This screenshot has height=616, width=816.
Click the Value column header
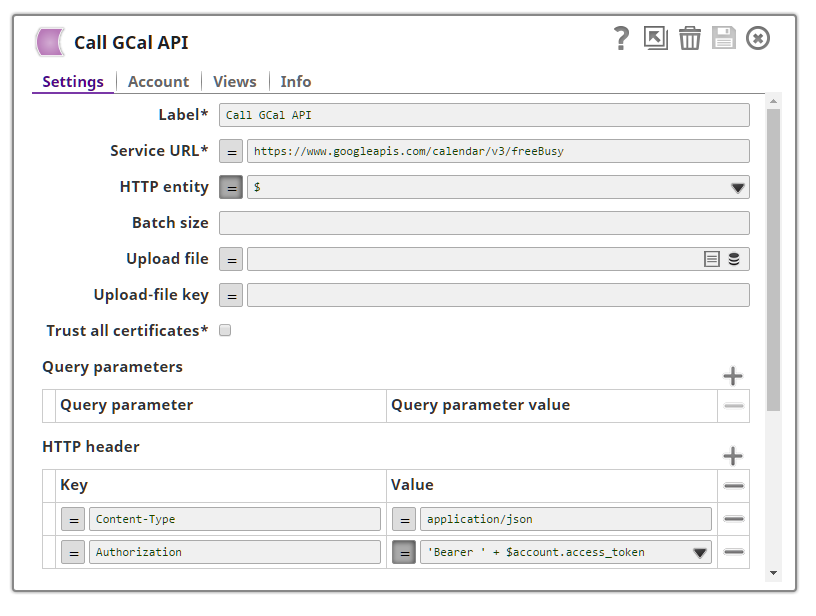(x=412, y=485)
